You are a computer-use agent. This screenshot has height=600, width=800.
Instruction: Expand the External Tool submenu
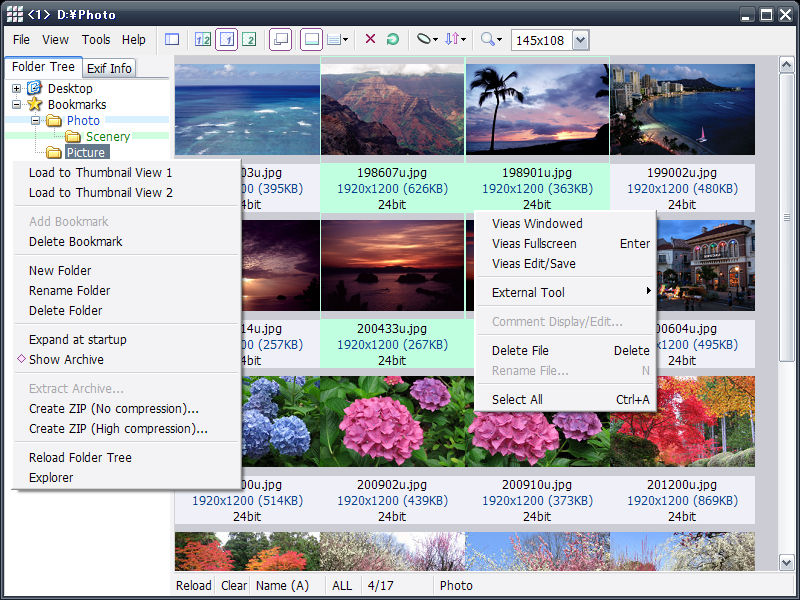coord(565,292)
